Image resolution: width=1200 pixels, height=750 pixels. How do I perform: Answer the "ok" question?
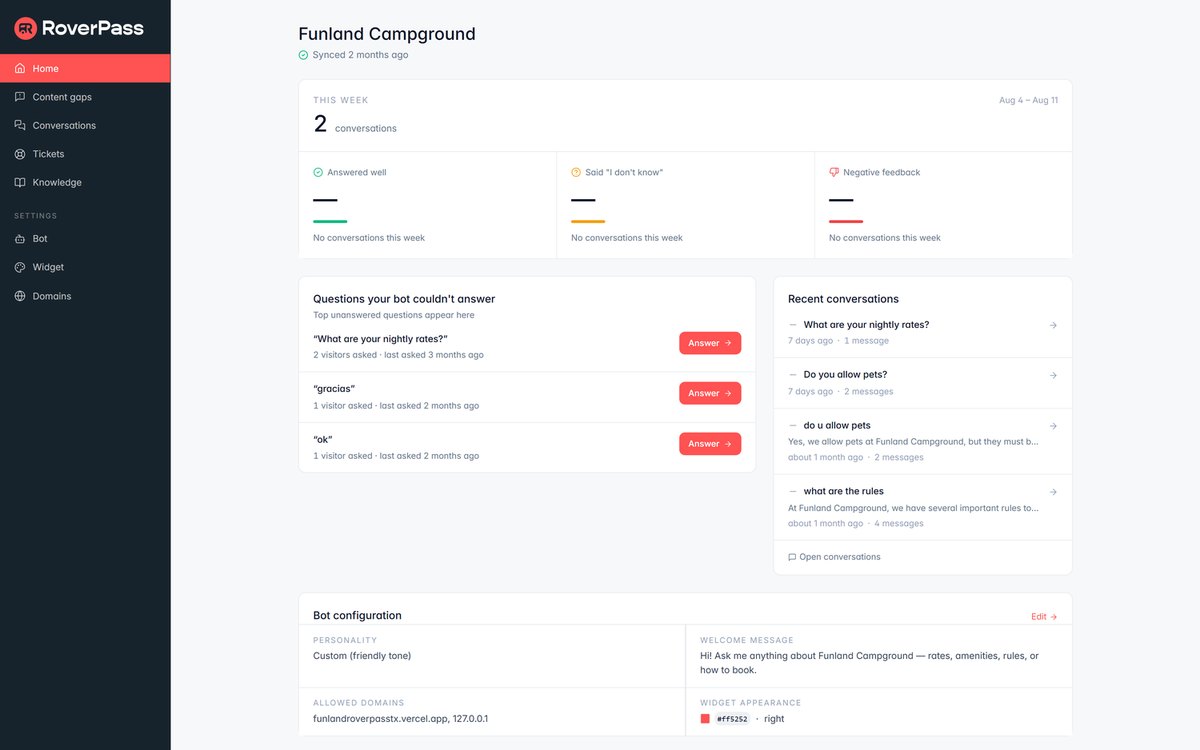click(x=710, y=443)
